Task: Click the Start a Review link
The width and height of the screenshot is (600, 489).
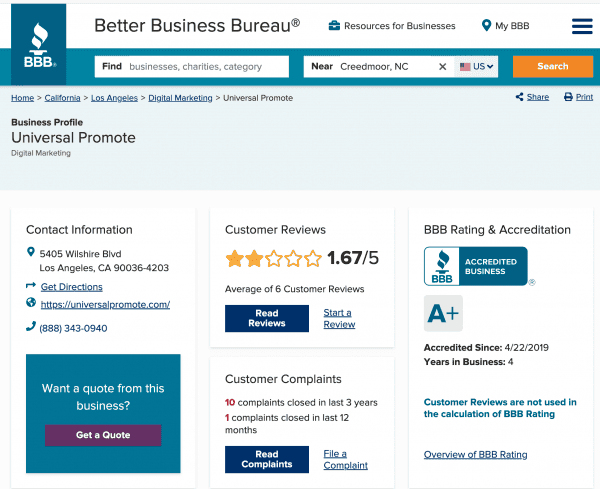Action: (x=339, y=318)
